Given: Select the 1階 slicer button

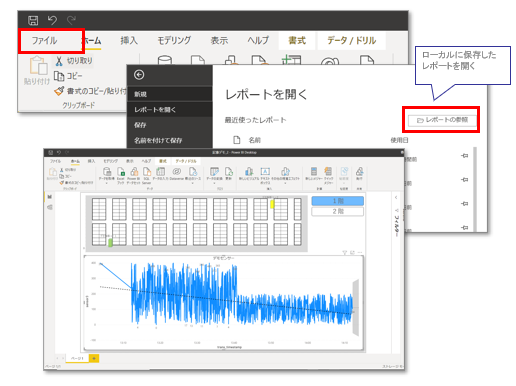Looking at the screenshot, I should (x=338, y=201).
